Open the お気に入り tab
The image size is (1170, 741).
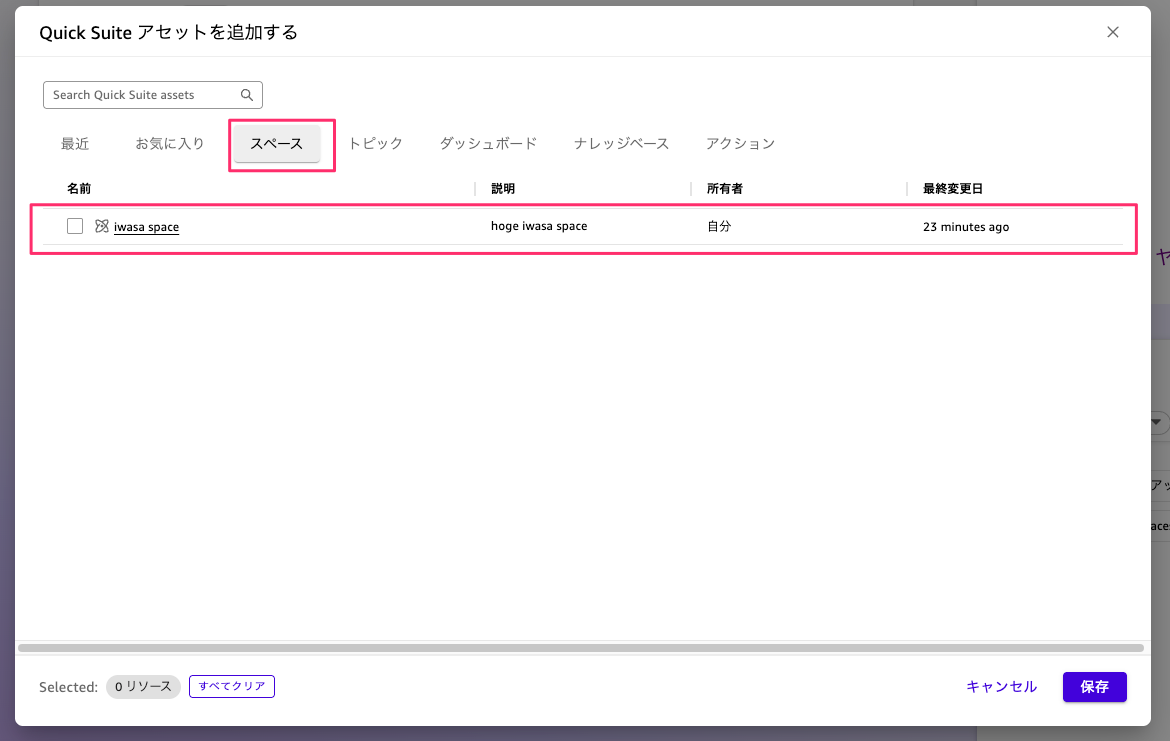coord(170,144)
